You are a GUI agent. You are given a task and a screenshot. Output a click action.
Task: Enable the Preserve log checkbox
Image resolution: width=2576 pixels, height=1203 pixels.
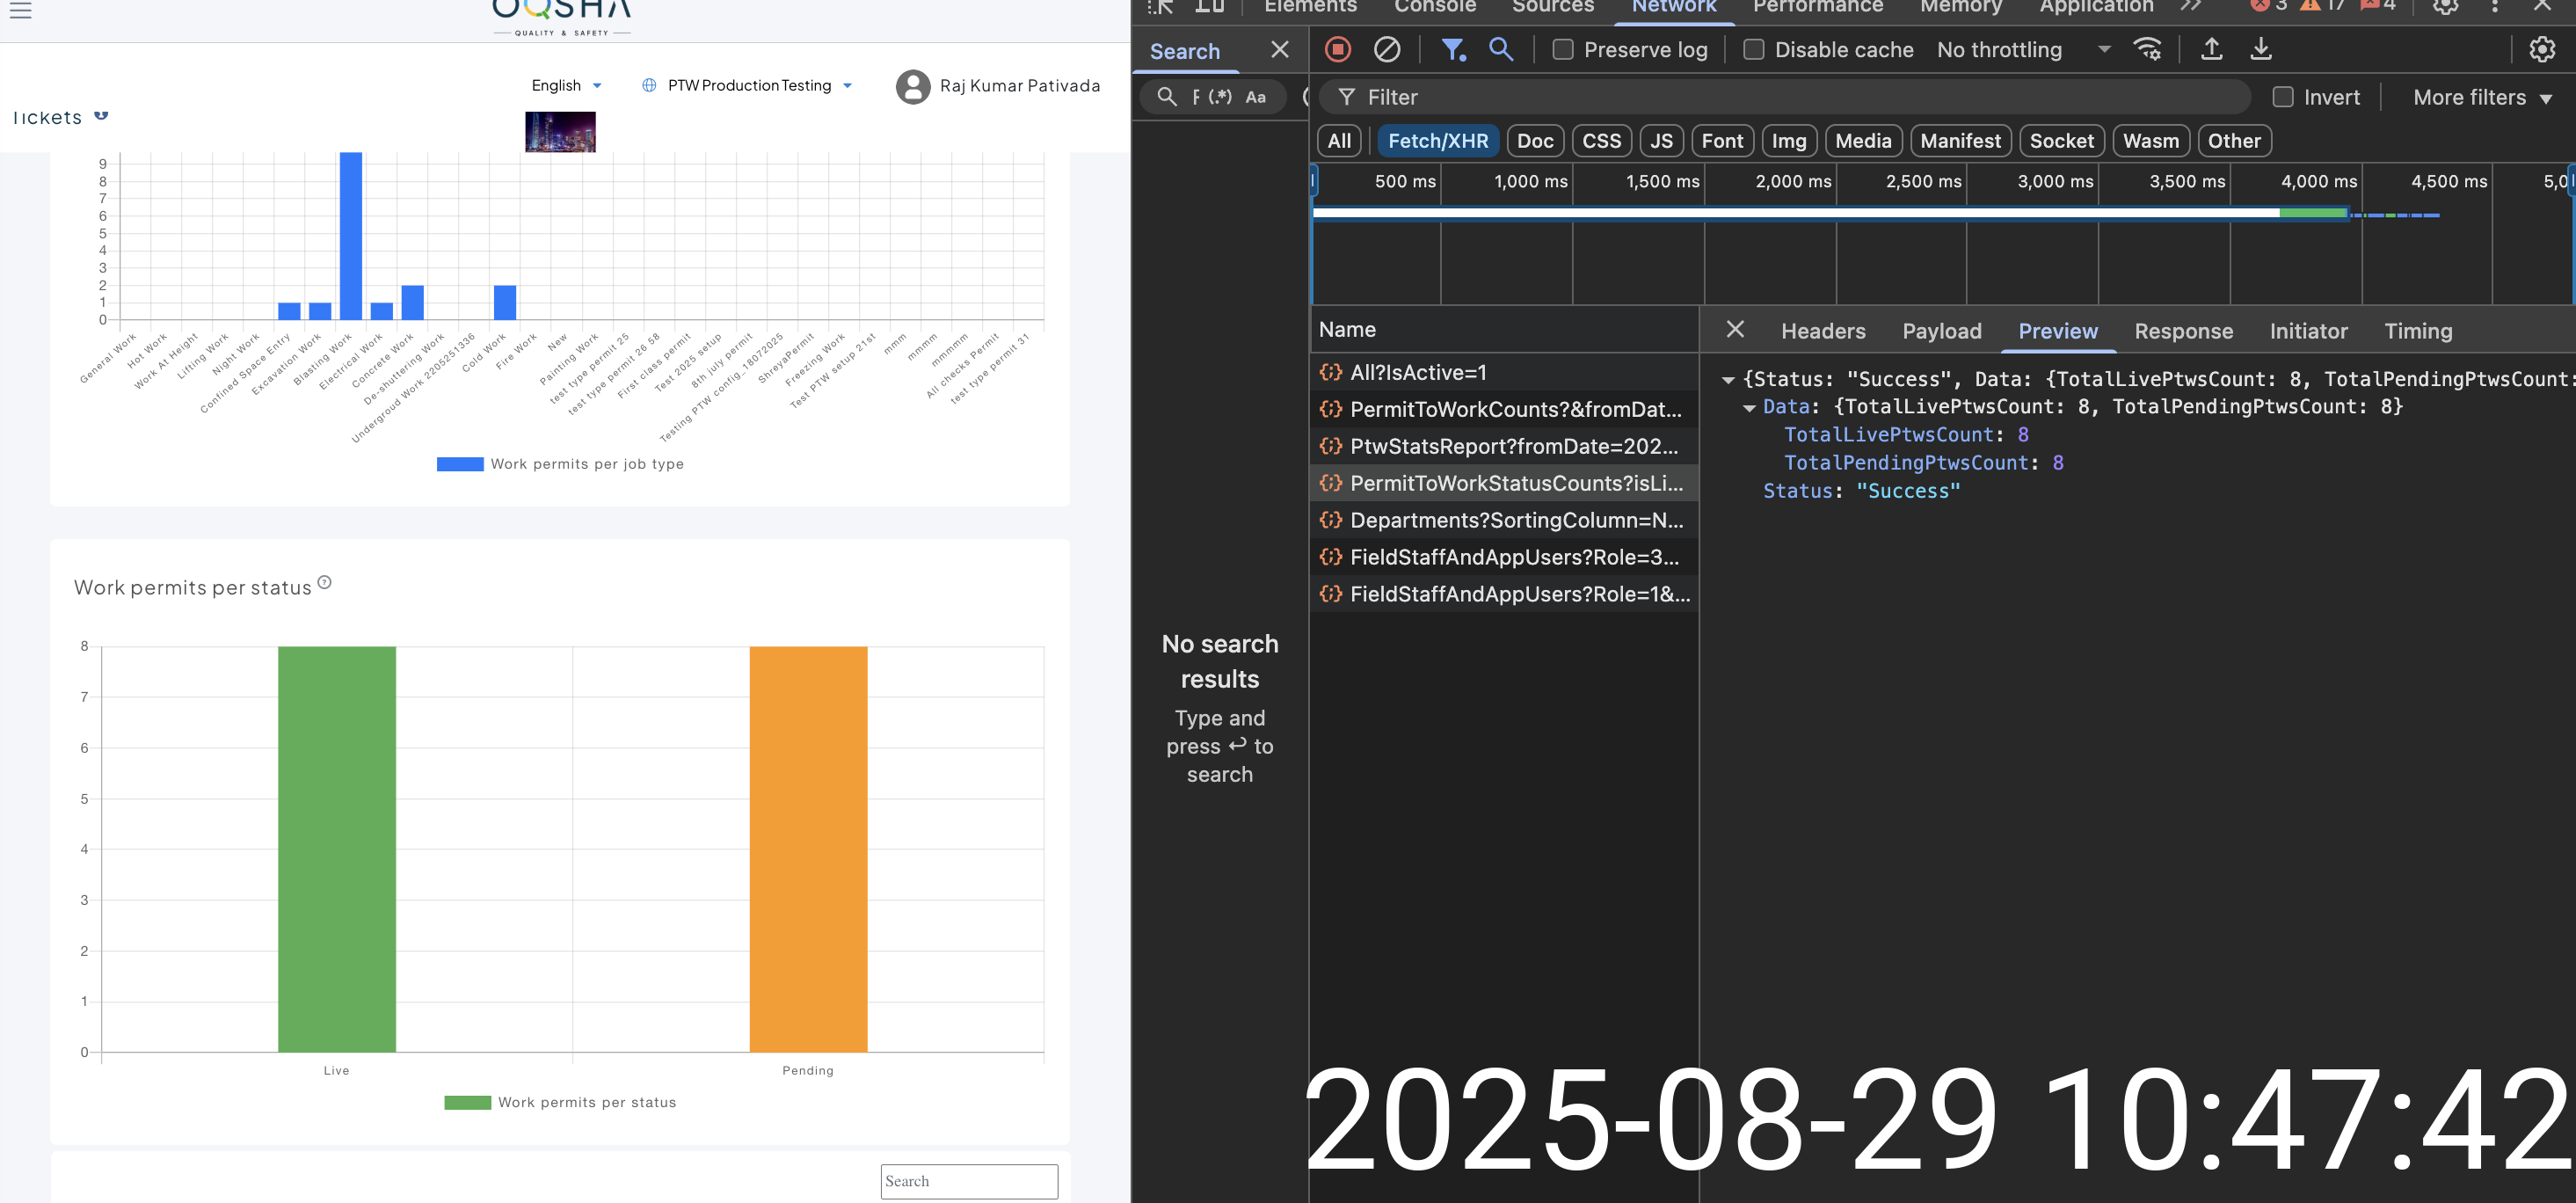(1562, 49)
